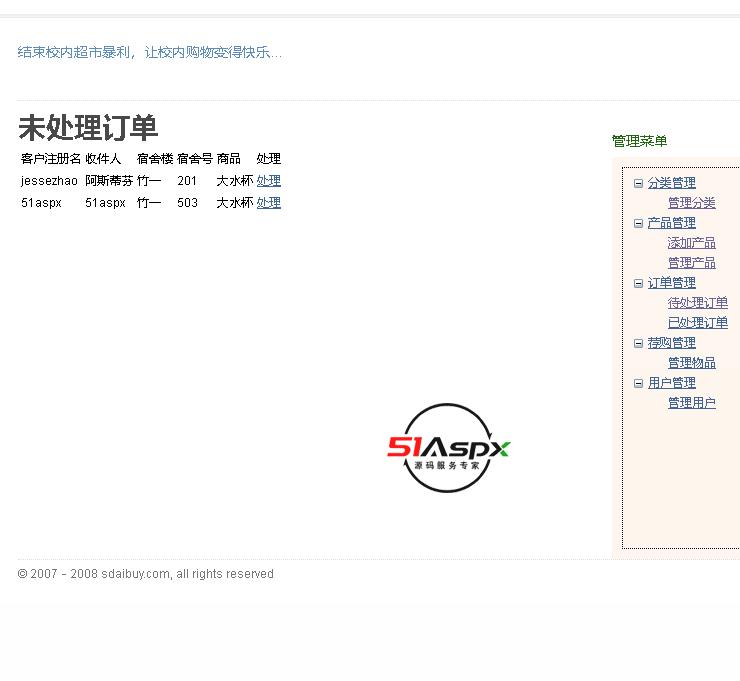This screenshot has height=681, width=740.
Task: View 待处理订单 pending orders
Action: 697,303
